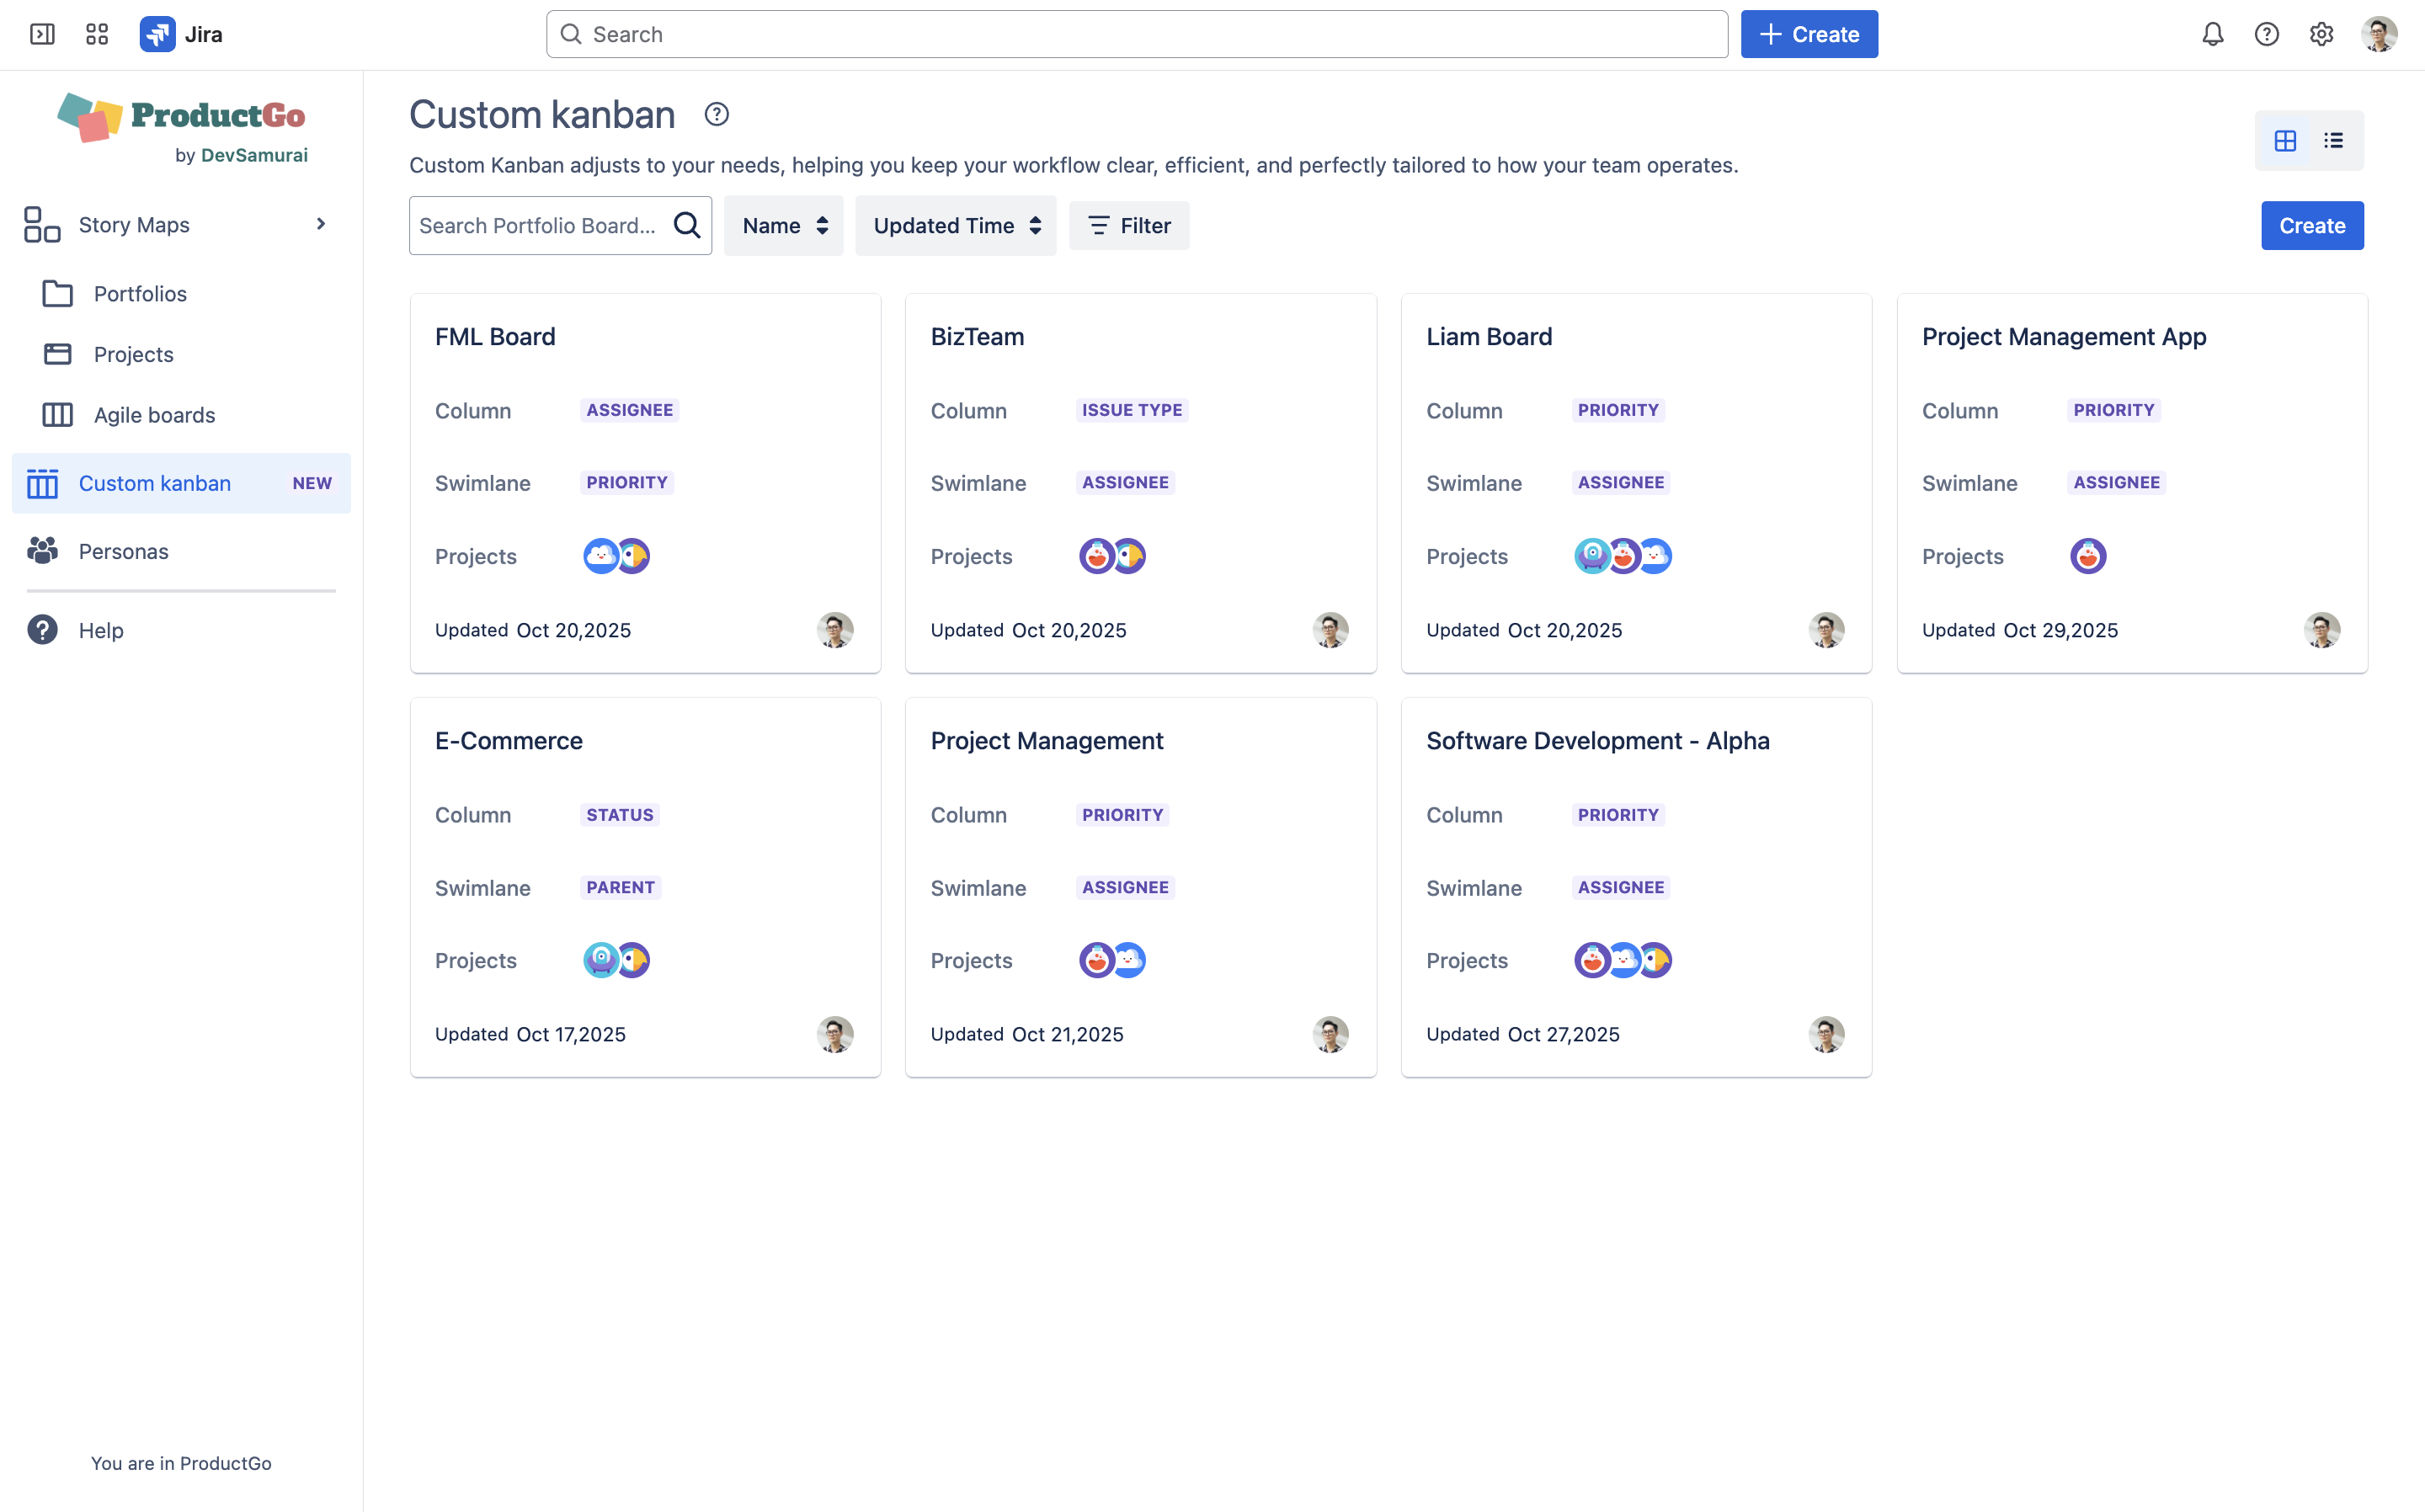The width and height of the screenshot is (2425, 1512).
Task: Open the E-Commerce board card
Action: (509, 741)
